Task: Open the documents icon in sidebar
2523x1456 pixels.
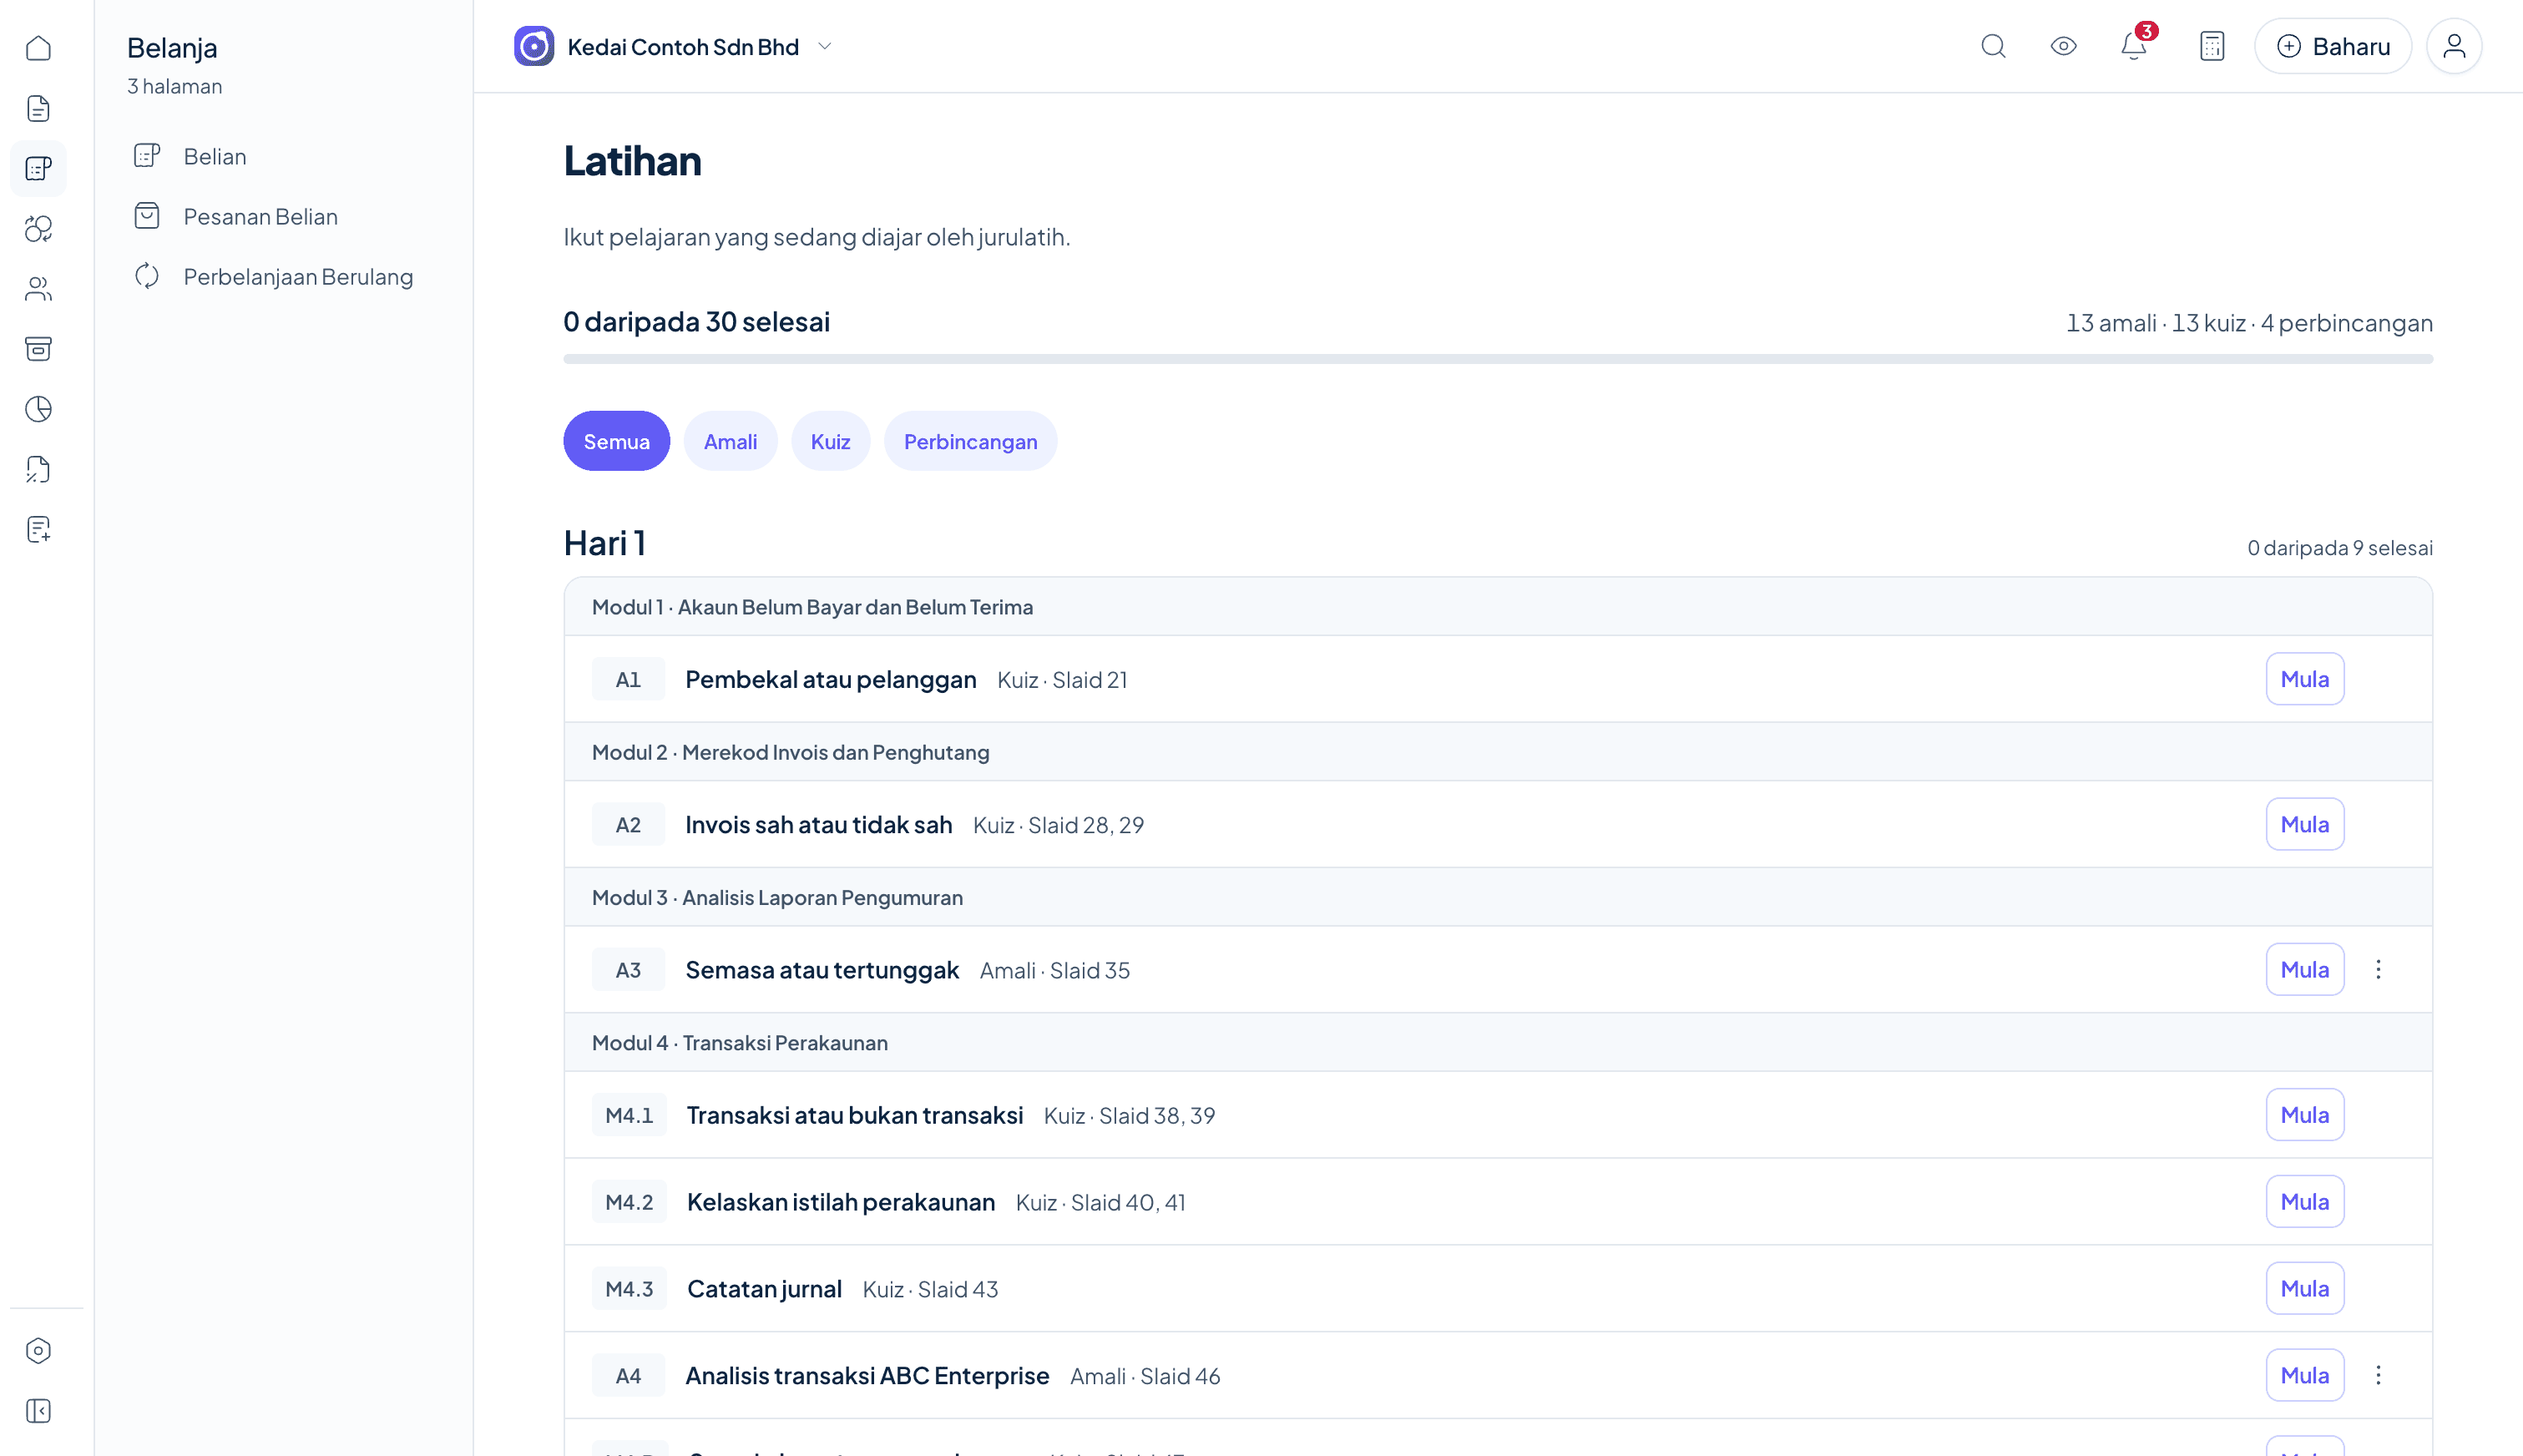Action: pos(38,108)
